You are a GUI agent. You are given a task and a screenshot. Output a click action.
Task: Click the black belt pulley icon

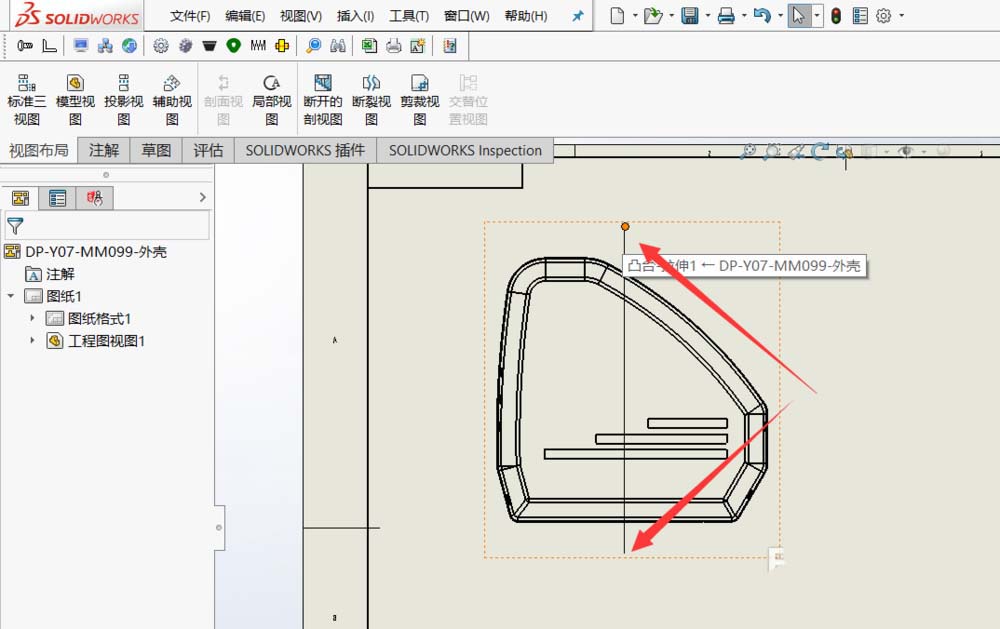pos(209,45)
